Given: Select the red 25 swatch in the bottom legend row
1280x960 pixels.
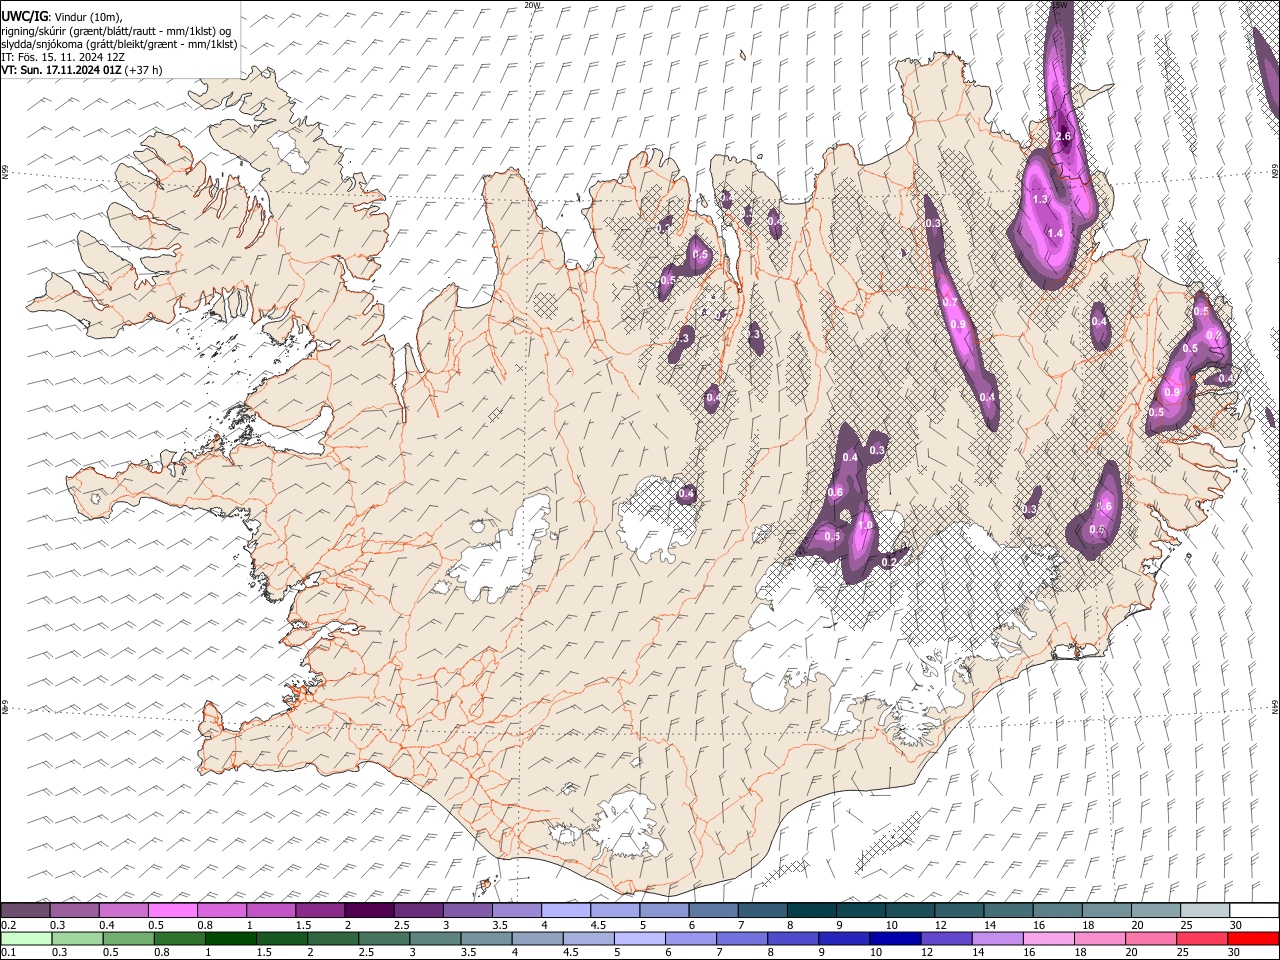Looking at the screenshot, I should pos(1203,938).
